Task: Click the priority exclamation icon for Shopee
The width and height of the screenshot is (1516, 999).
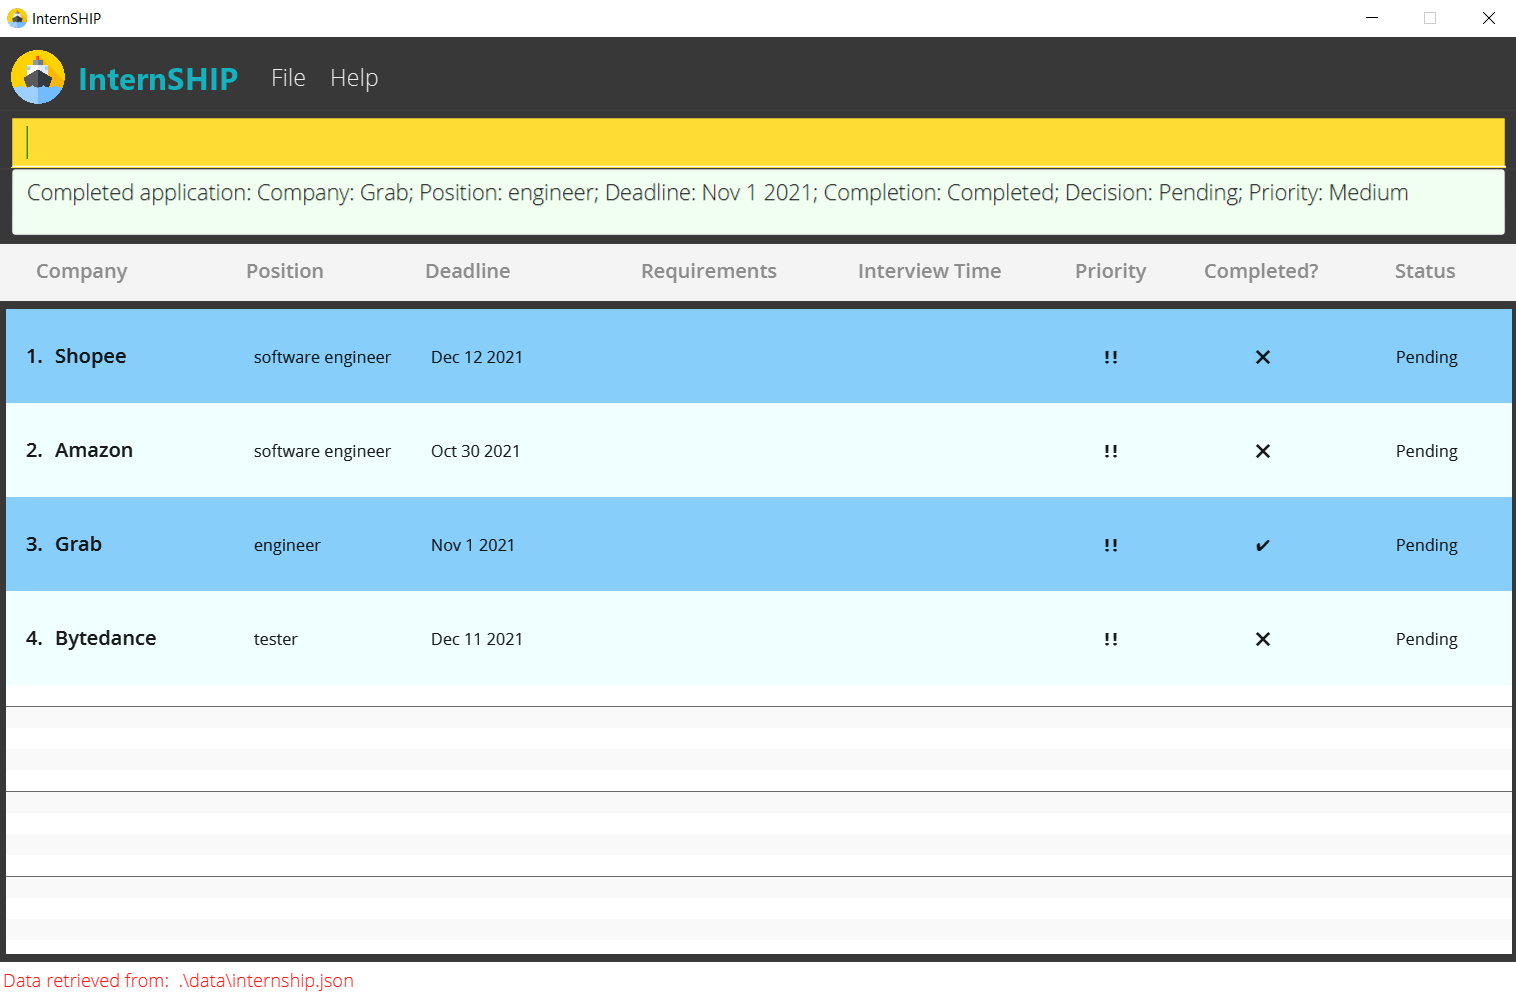Action: 1111,357
